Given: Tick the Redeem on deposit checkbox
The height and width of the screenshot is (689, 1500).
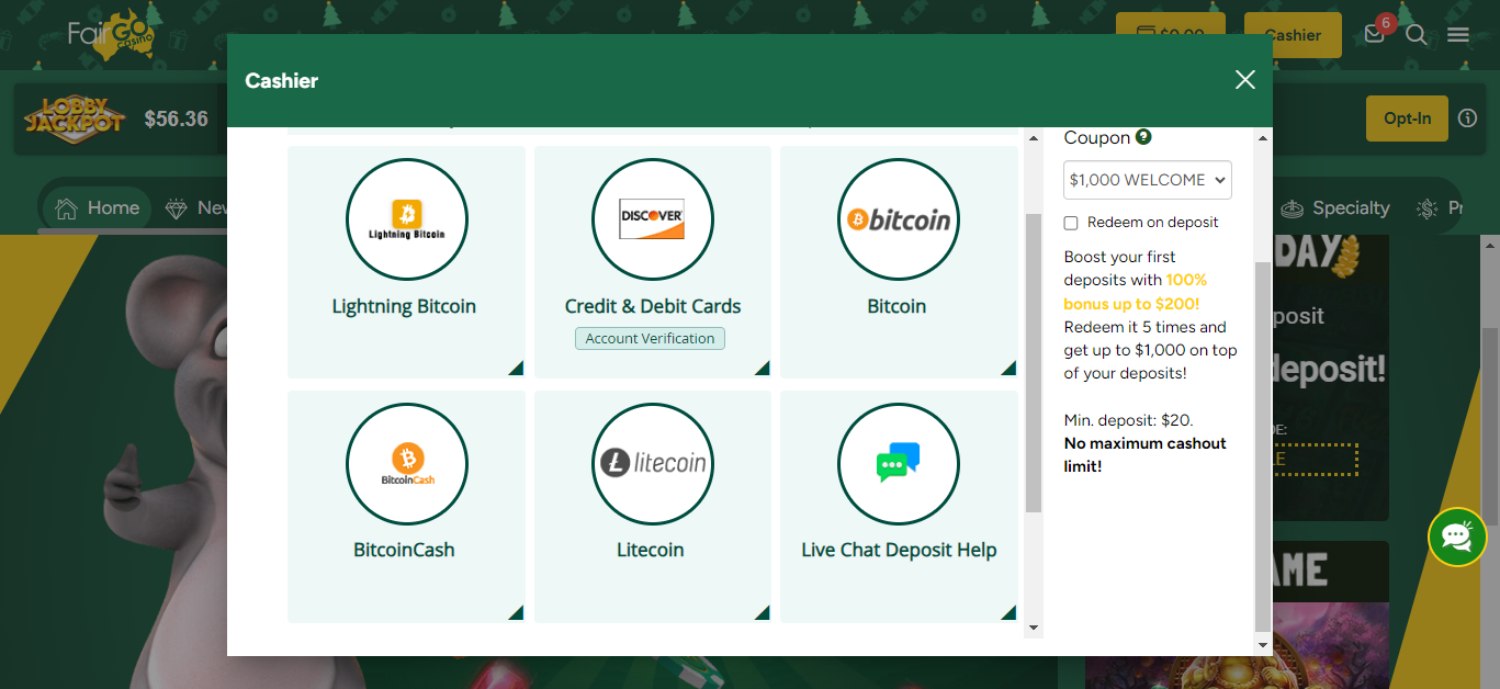Looking at the screenshot, I should [x=1071, y=223].
